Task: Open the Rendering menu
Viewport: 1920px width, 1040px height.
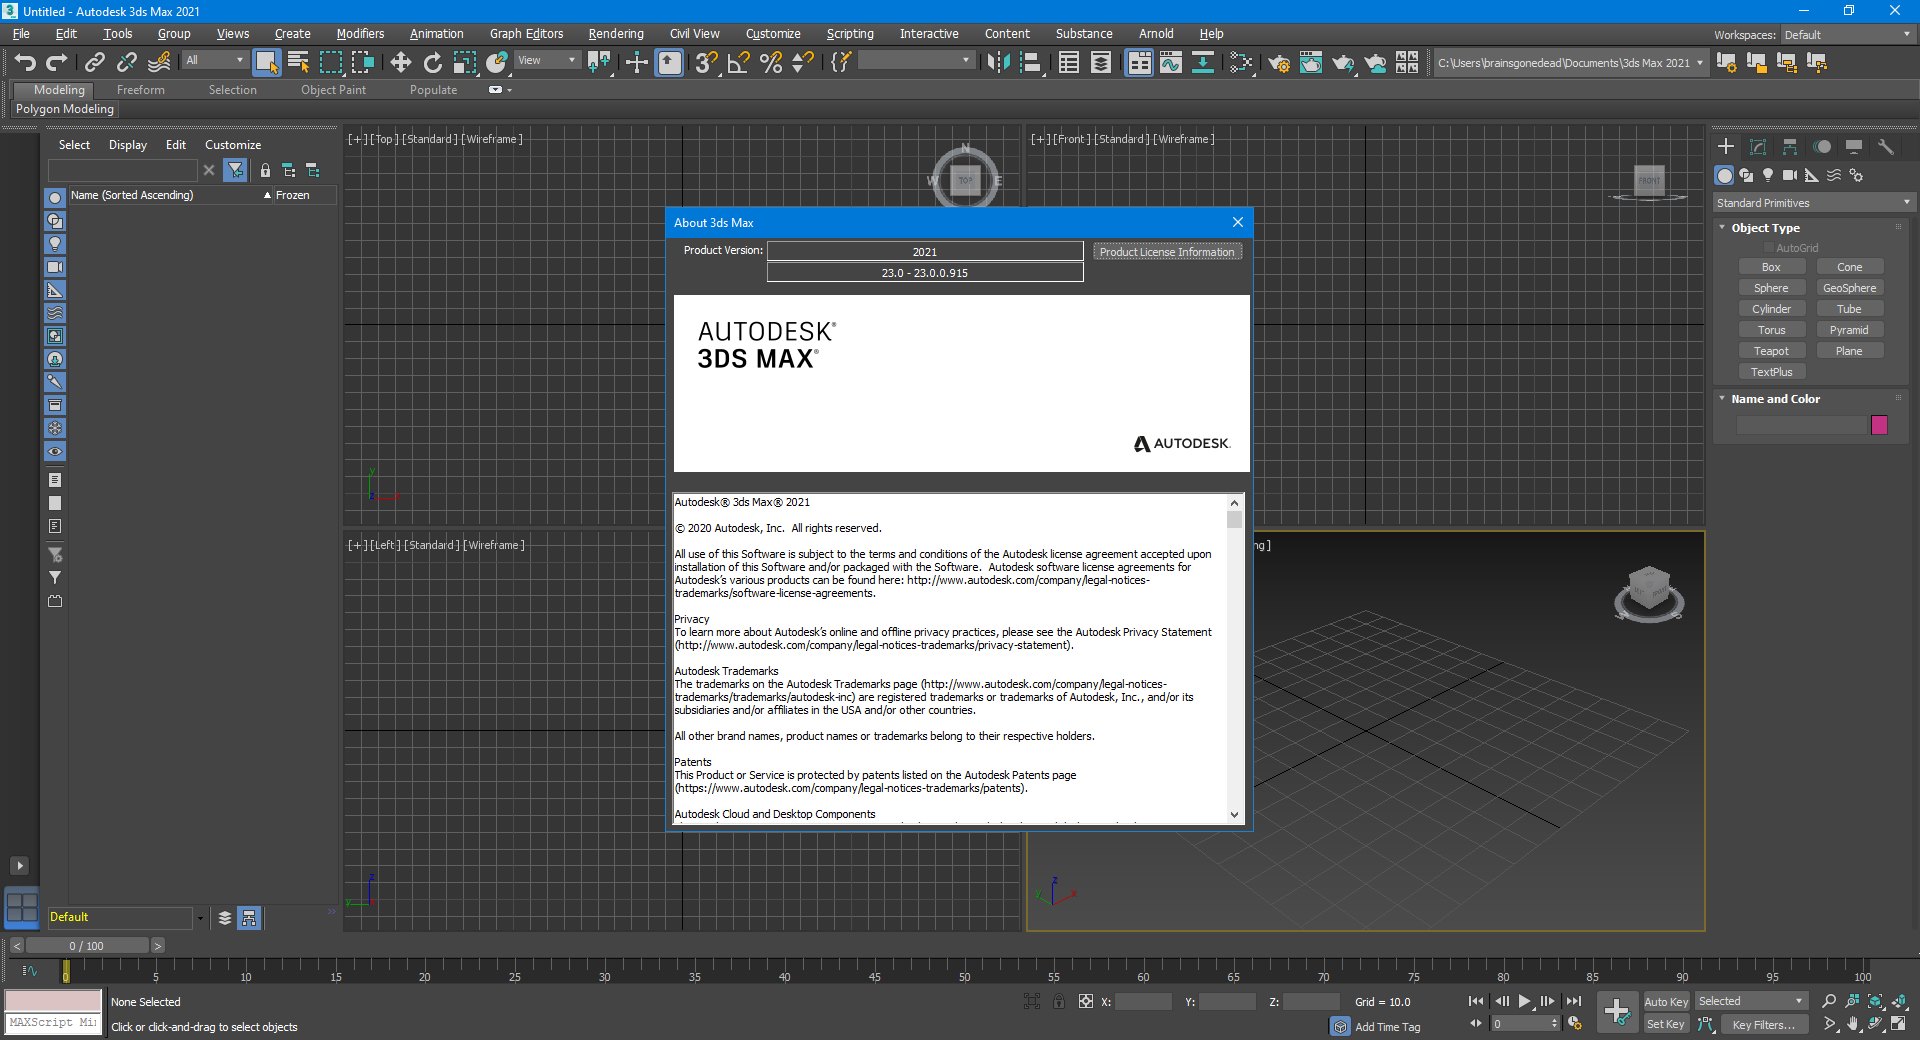Action: [616, 34]
